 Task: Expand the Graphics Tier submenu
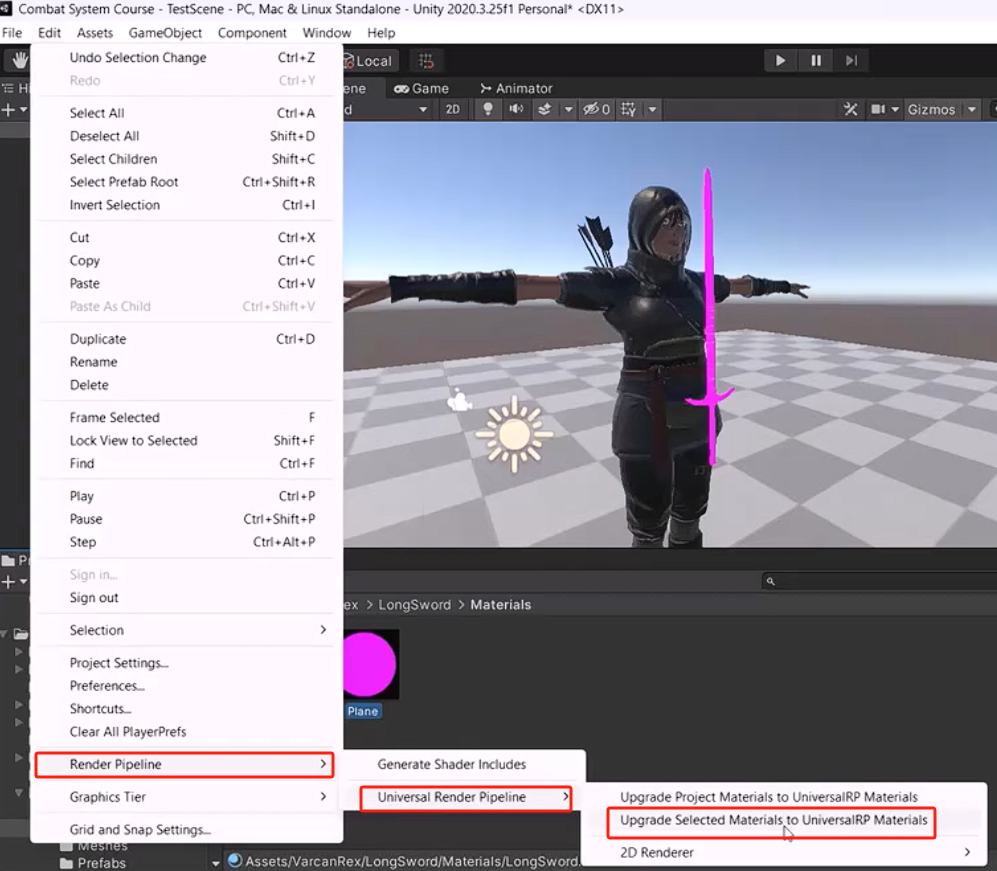pos(184,797)
